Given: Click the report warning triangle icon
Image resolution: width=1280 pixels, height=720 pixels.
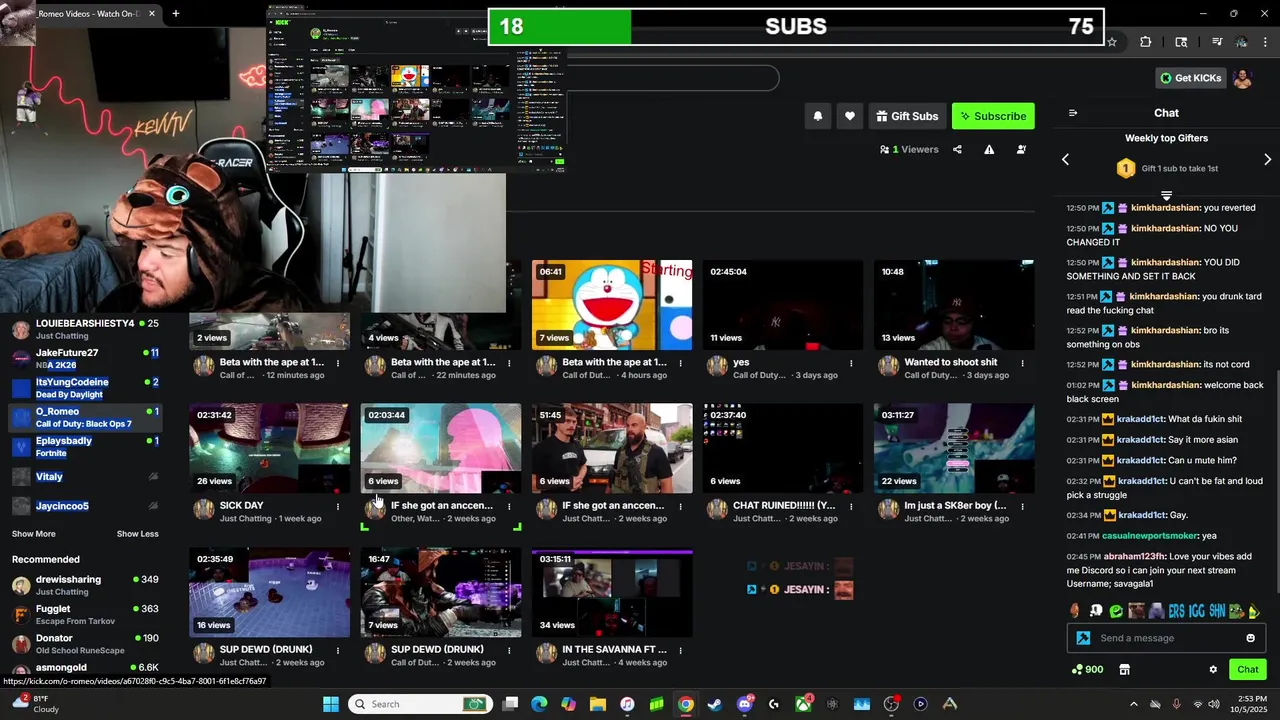Looking at the screenshot, I should tap(989, 149).
